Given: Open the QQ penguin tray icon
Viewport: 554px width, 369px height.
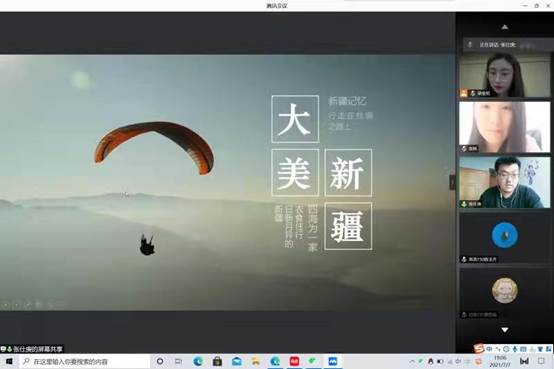Looking at the screenshot, I should [430, 361].
